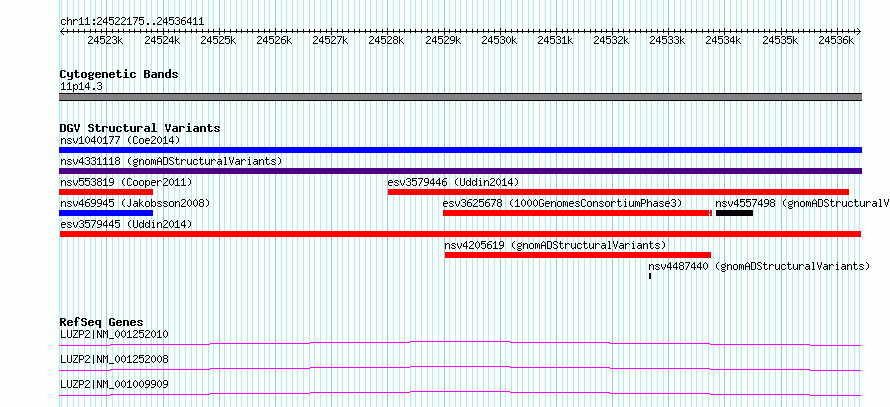Click the nsv469945 (Jakobsson2008) label
Viewport: 890px width, 407px height.
pos(135,203)
